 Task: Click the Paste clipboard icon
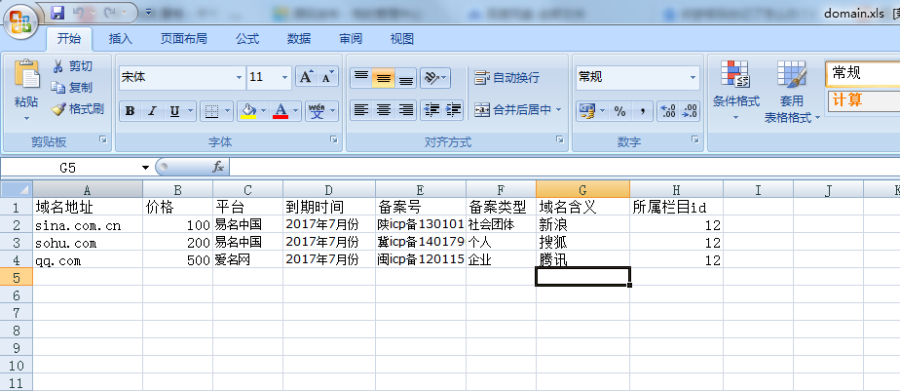coord(26,74)
